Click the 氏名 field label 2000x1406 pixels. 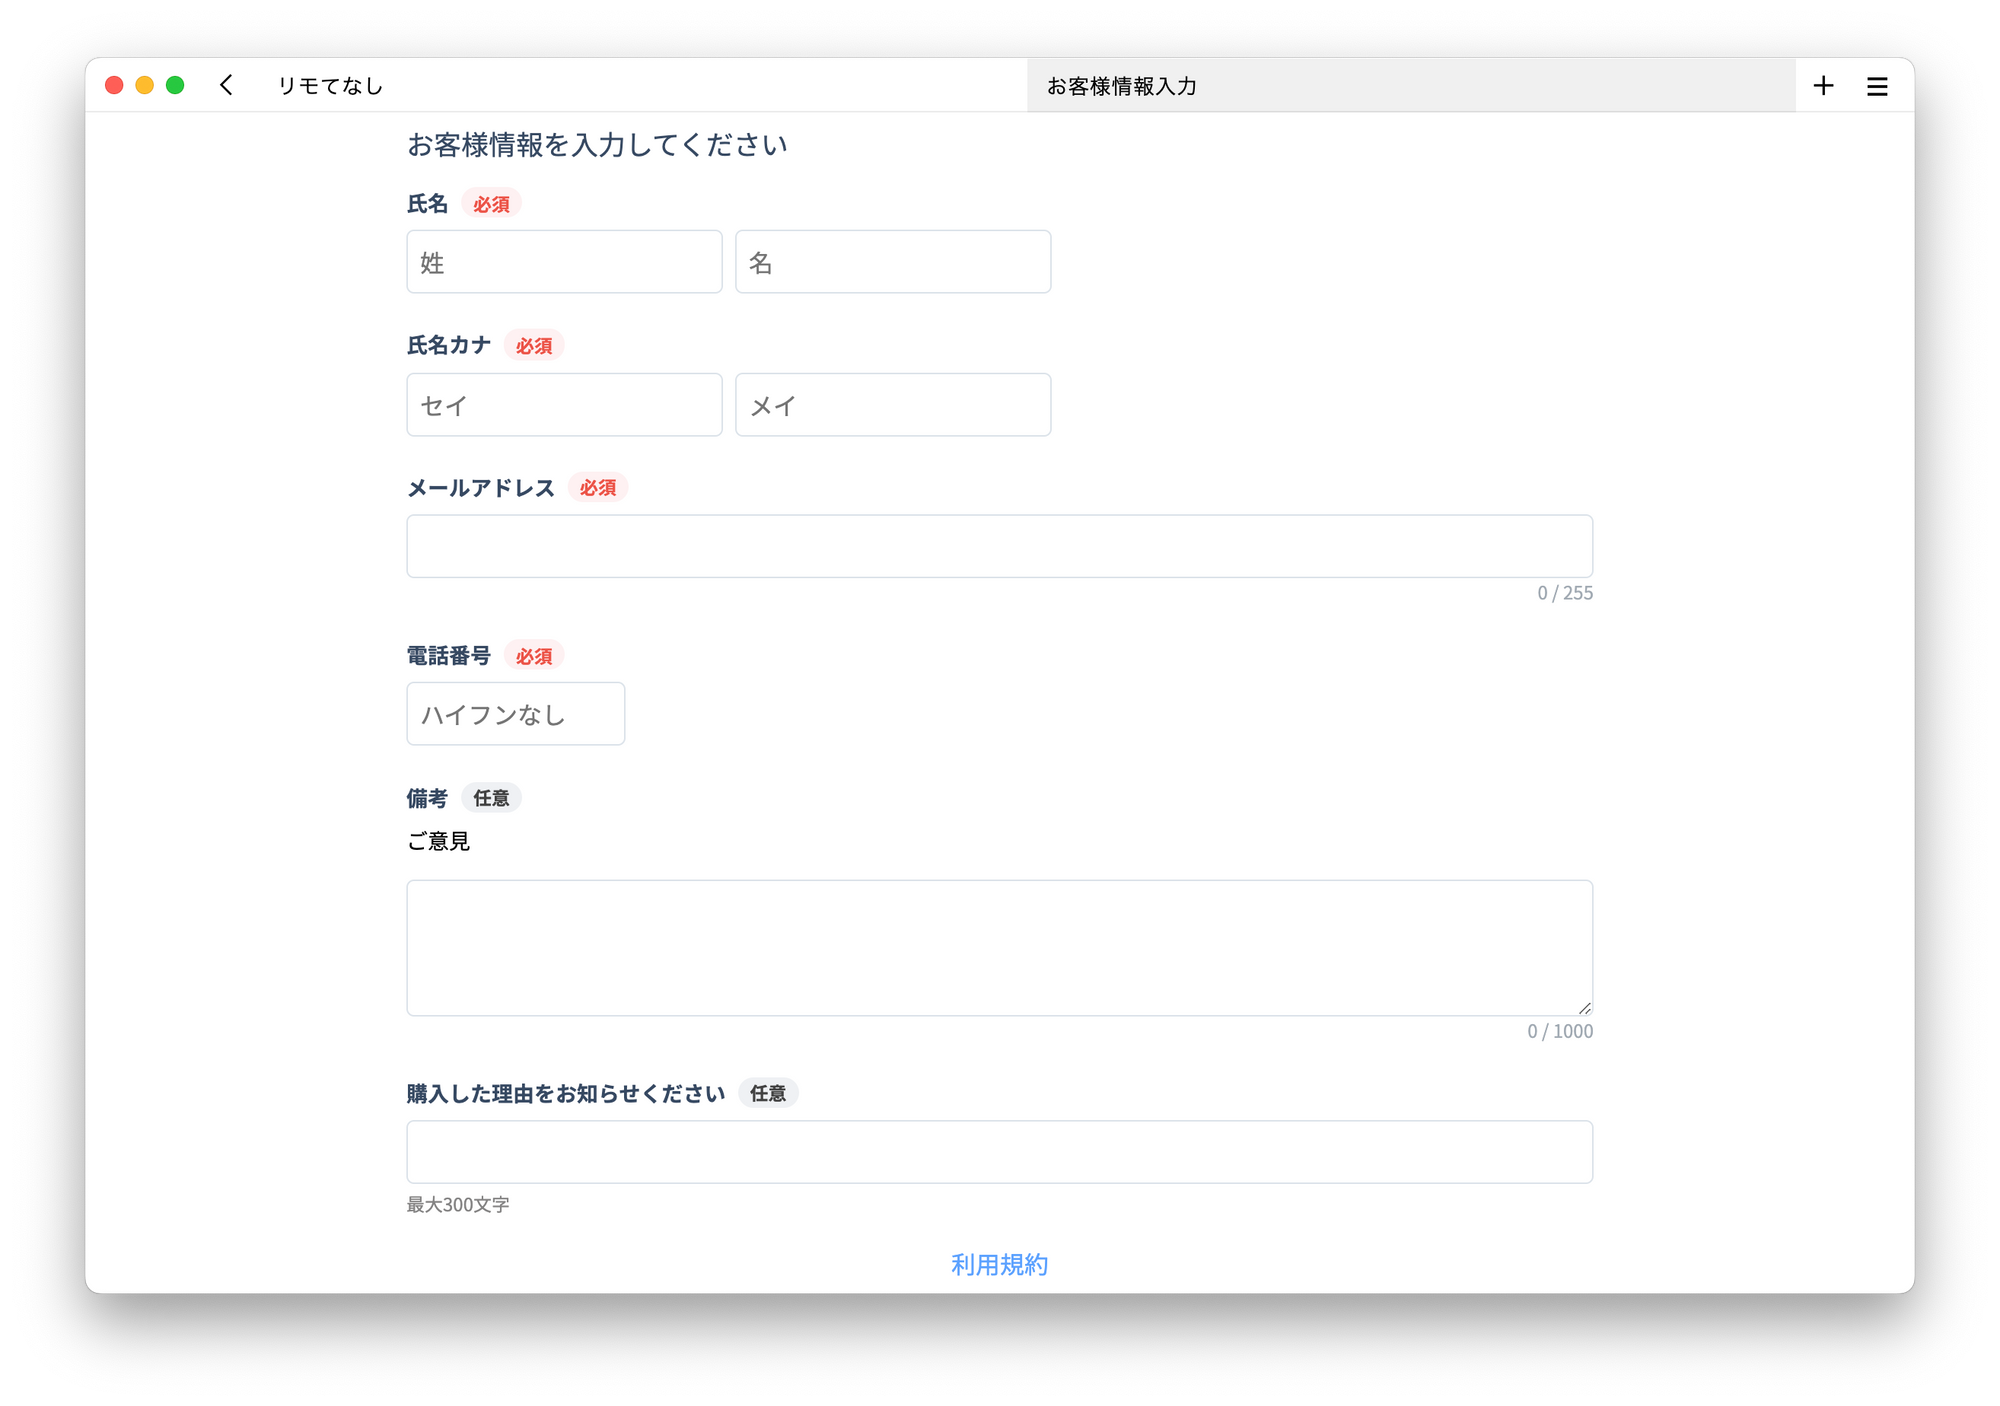427,204
